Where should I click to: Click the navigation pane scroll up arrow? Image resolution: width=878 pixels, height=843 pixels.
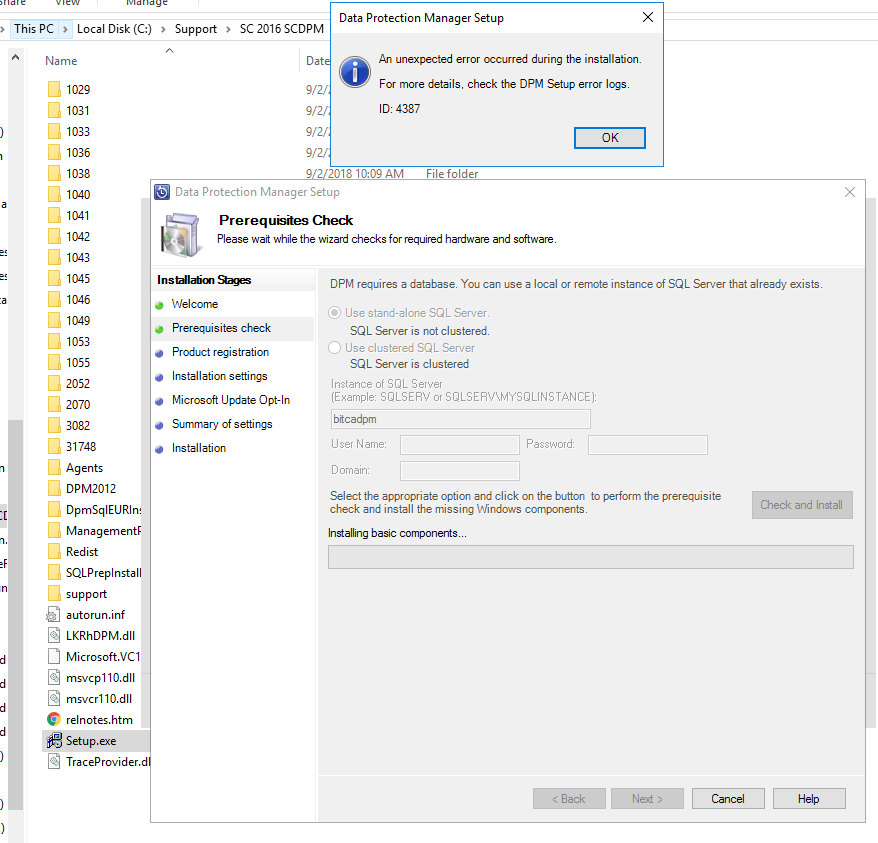click(16, 57)
